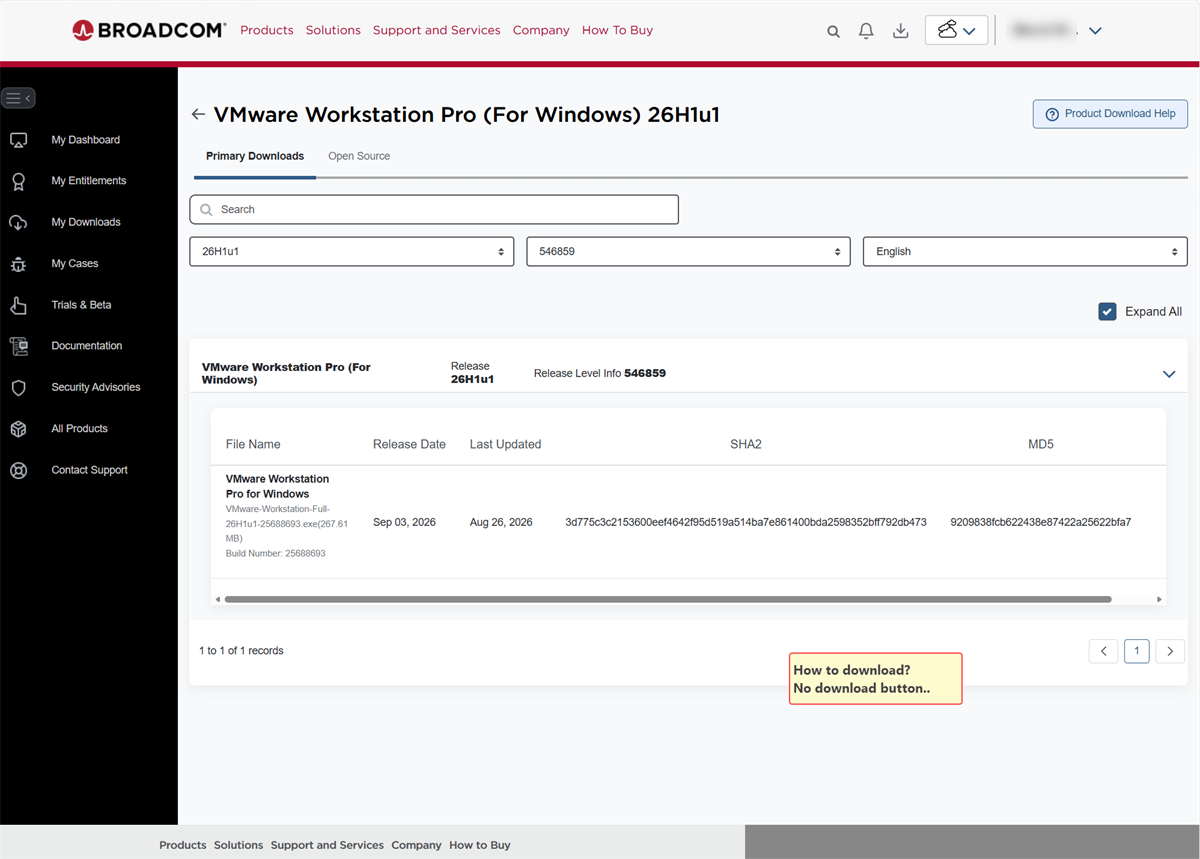Viewport: 1200px width, 859px height.
Task: Click the scrollbar left arrow in table
Action: coord(218,599)
